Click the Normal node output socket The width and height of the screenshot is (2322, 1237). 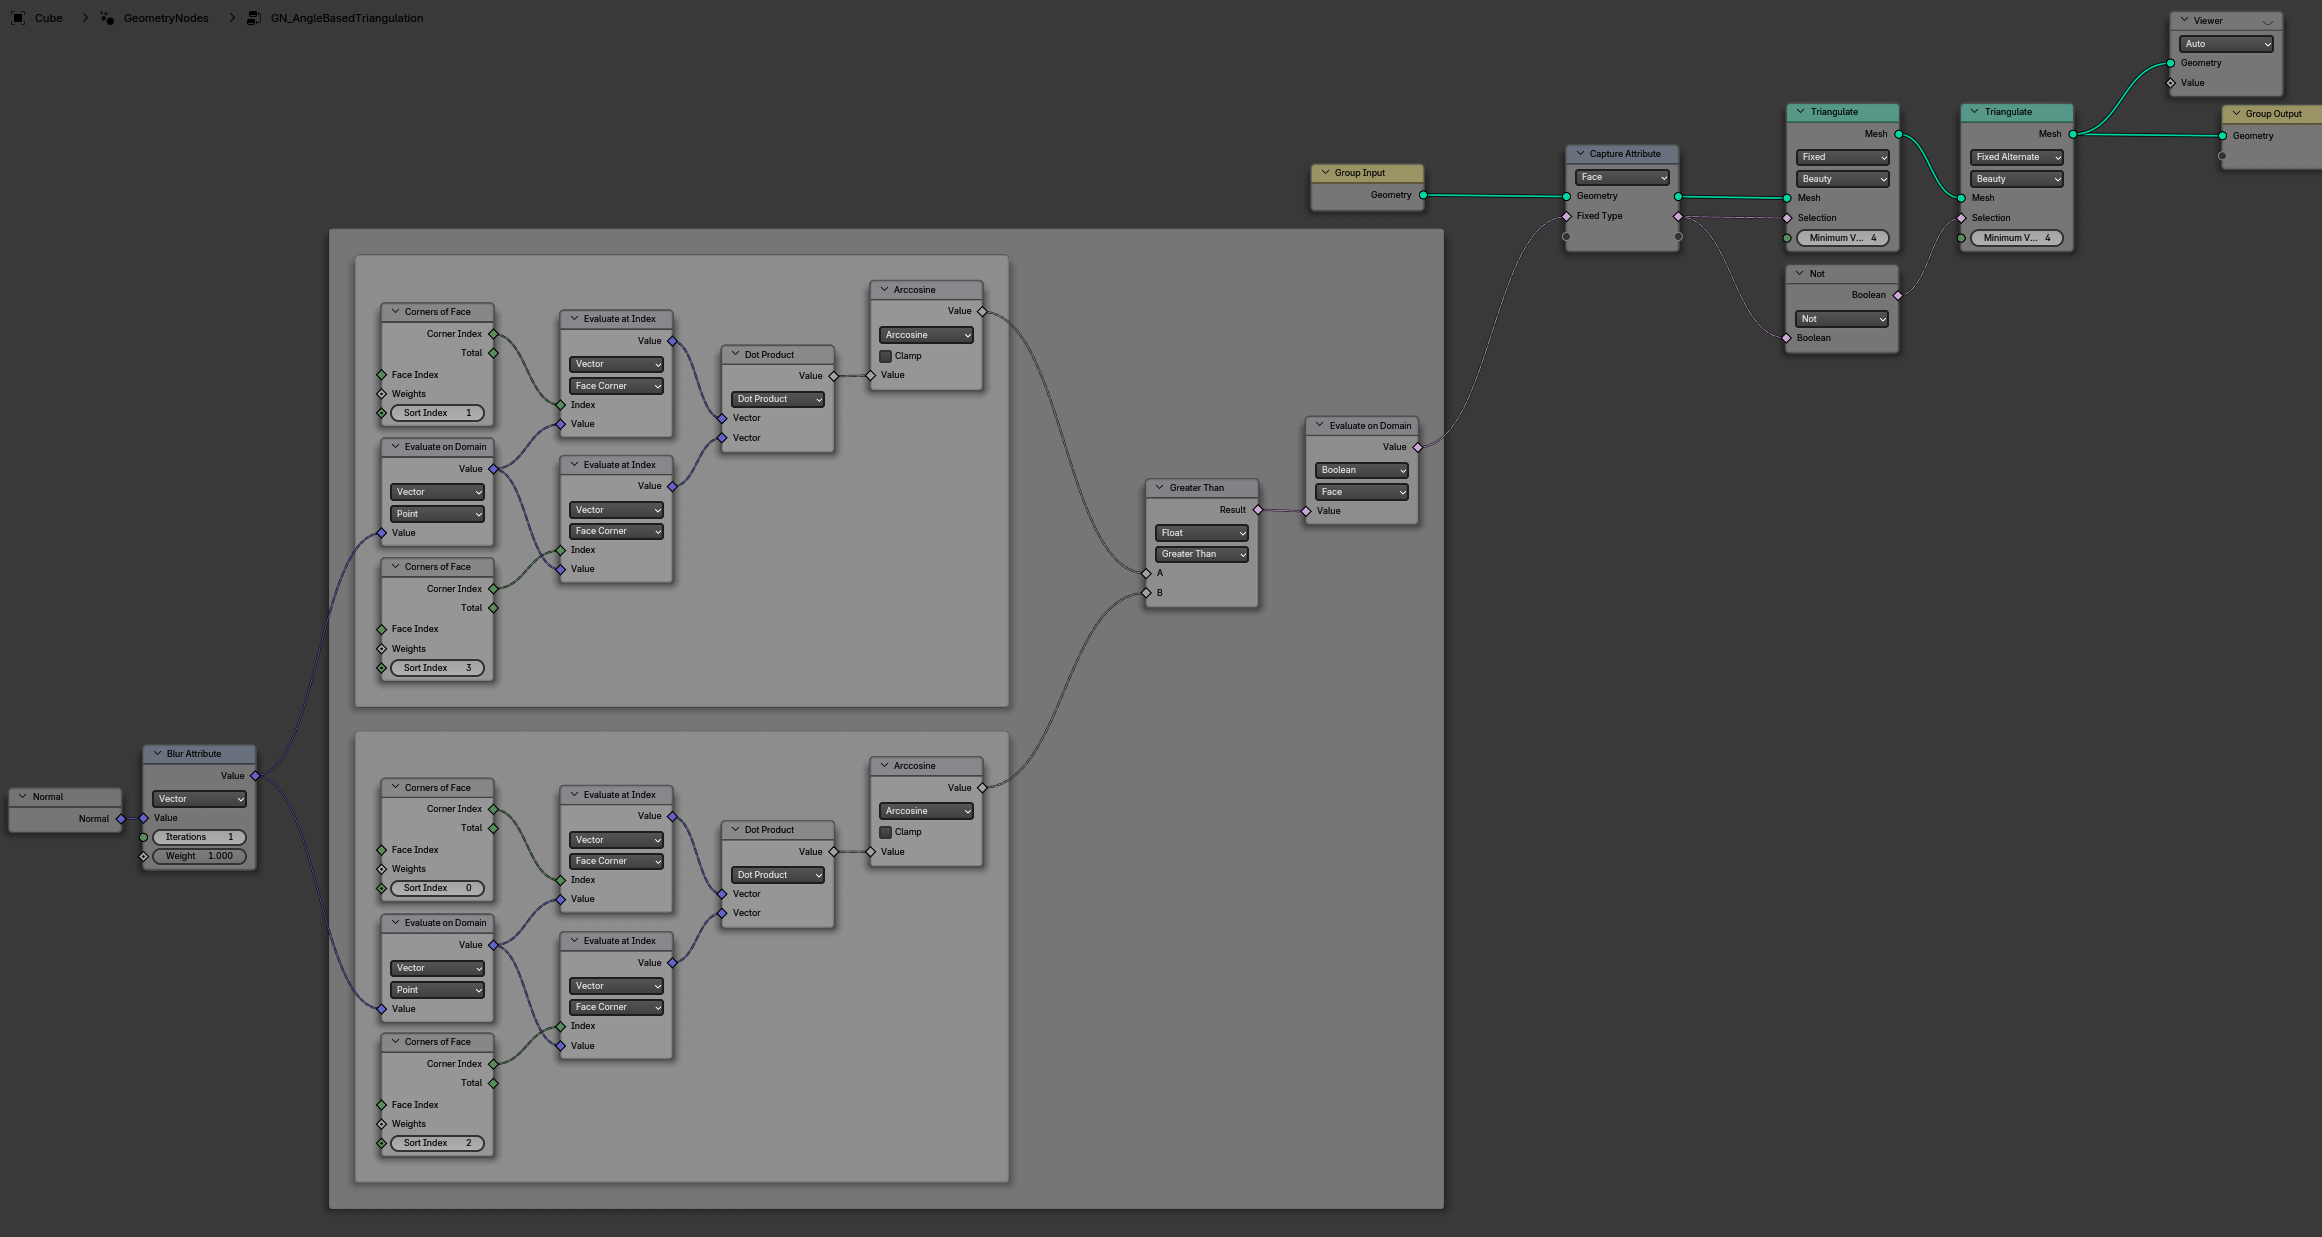click(x=121, y=819)
